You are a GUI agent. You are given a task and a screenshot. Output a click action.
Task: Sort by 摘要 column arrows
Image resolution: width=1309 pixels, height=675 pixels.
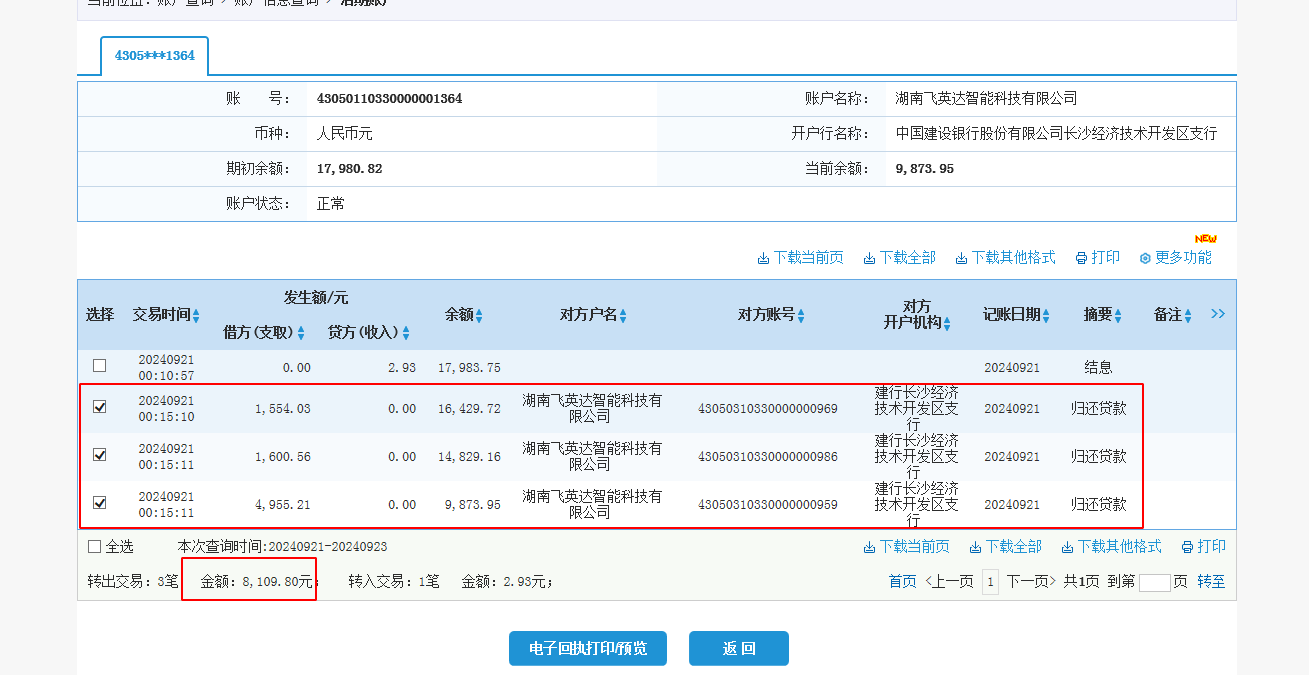(1118, 316)
